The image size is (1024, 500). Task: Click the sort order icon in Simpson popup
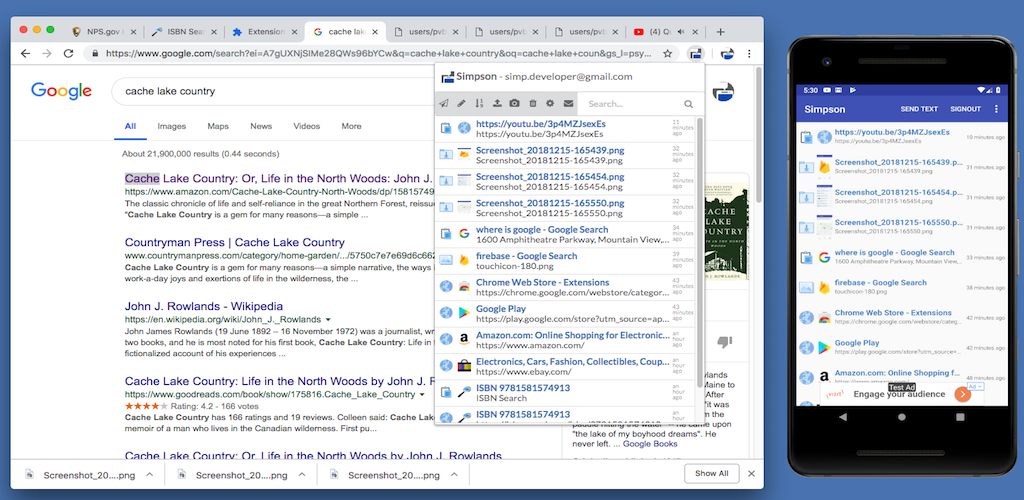tap(479, 103)
